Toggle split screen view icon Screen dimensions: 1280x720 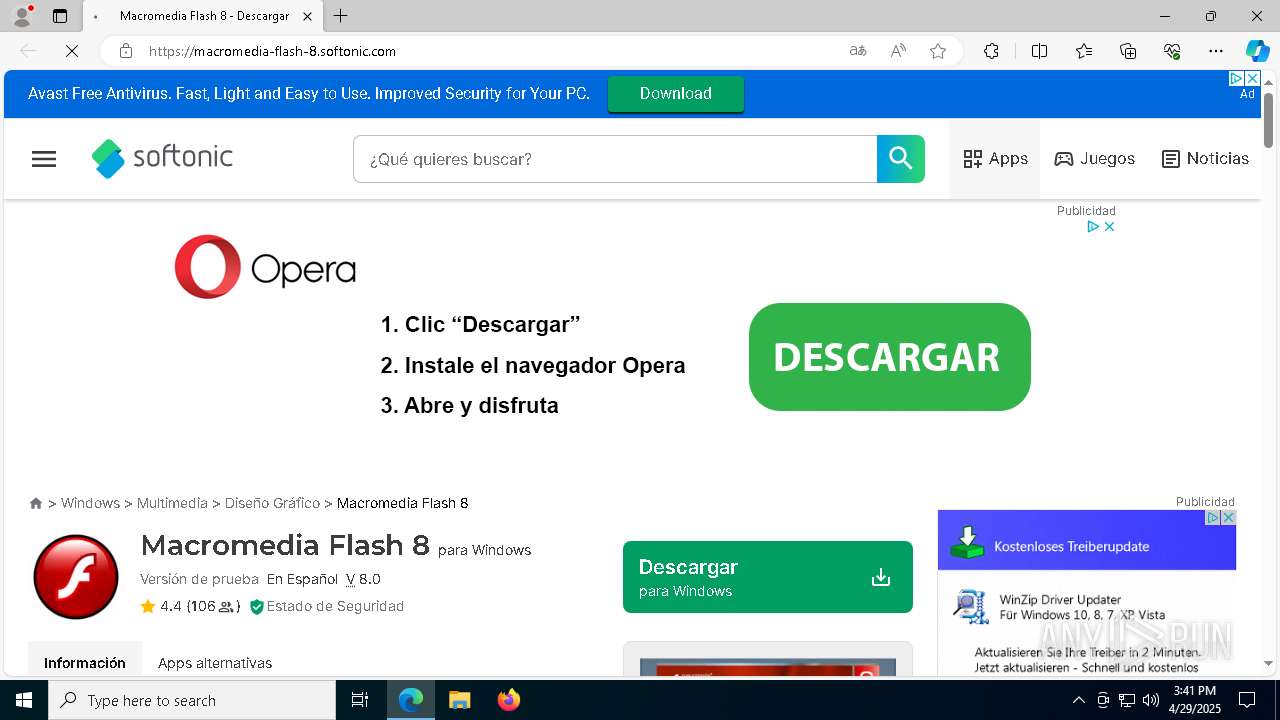tap(1039, 51)
